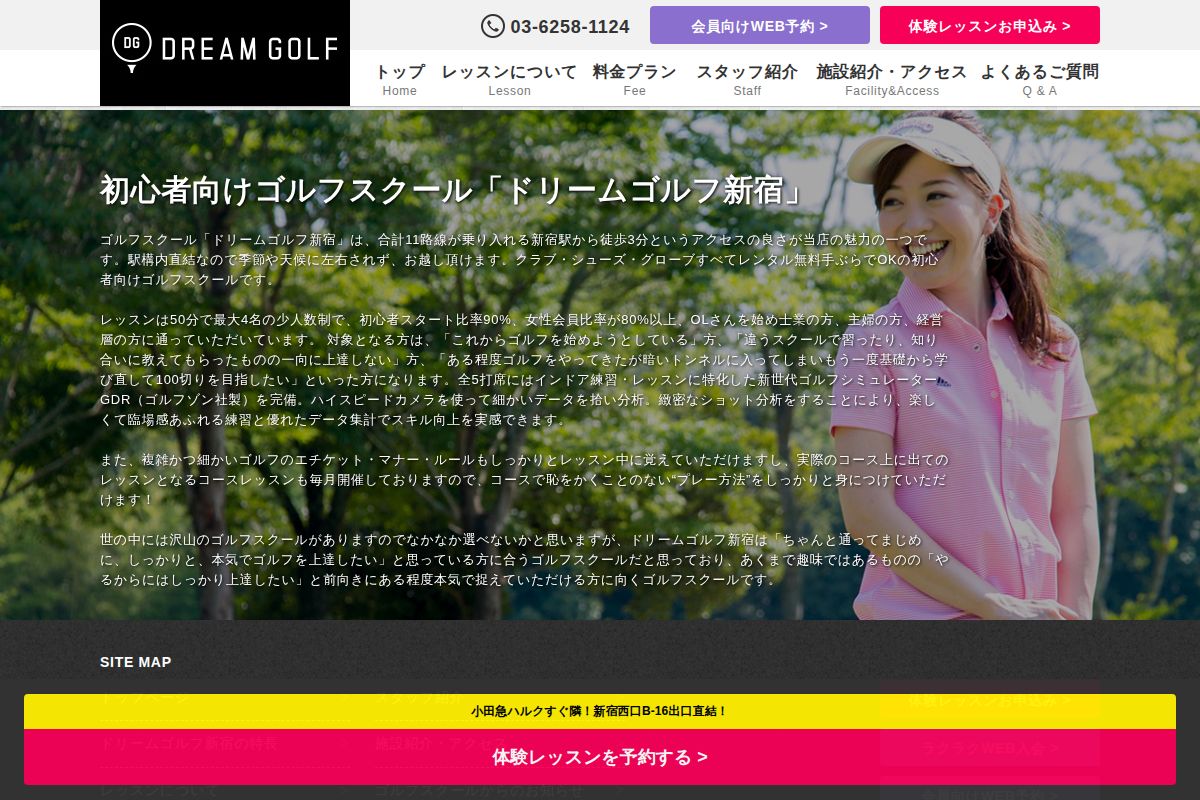Click paragraph starting レッスンは50分で最大4名
Screen dimensions: 1200x800
coord(524,370)
